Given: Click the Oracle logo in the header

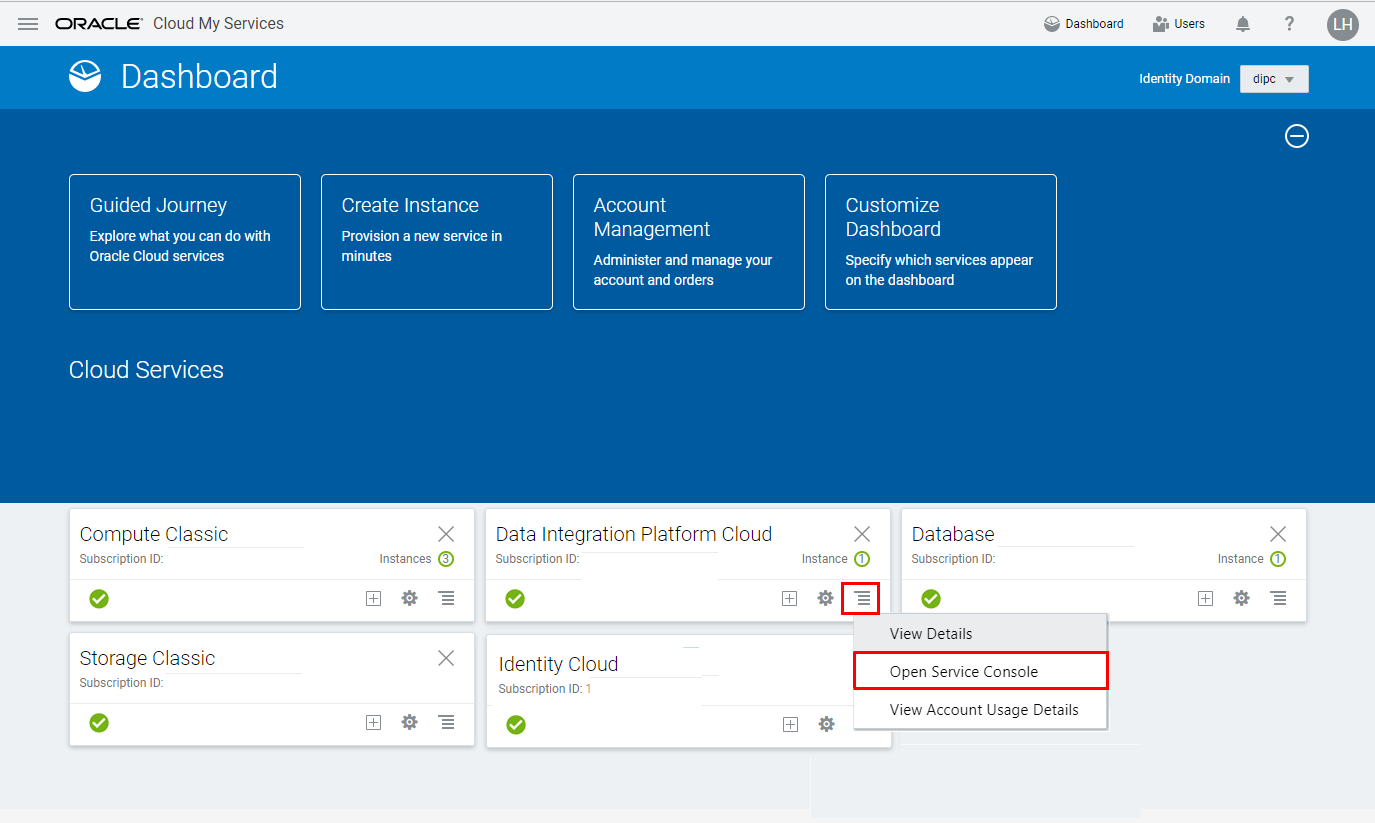Looking at the screenshot, I should point(98,24).
